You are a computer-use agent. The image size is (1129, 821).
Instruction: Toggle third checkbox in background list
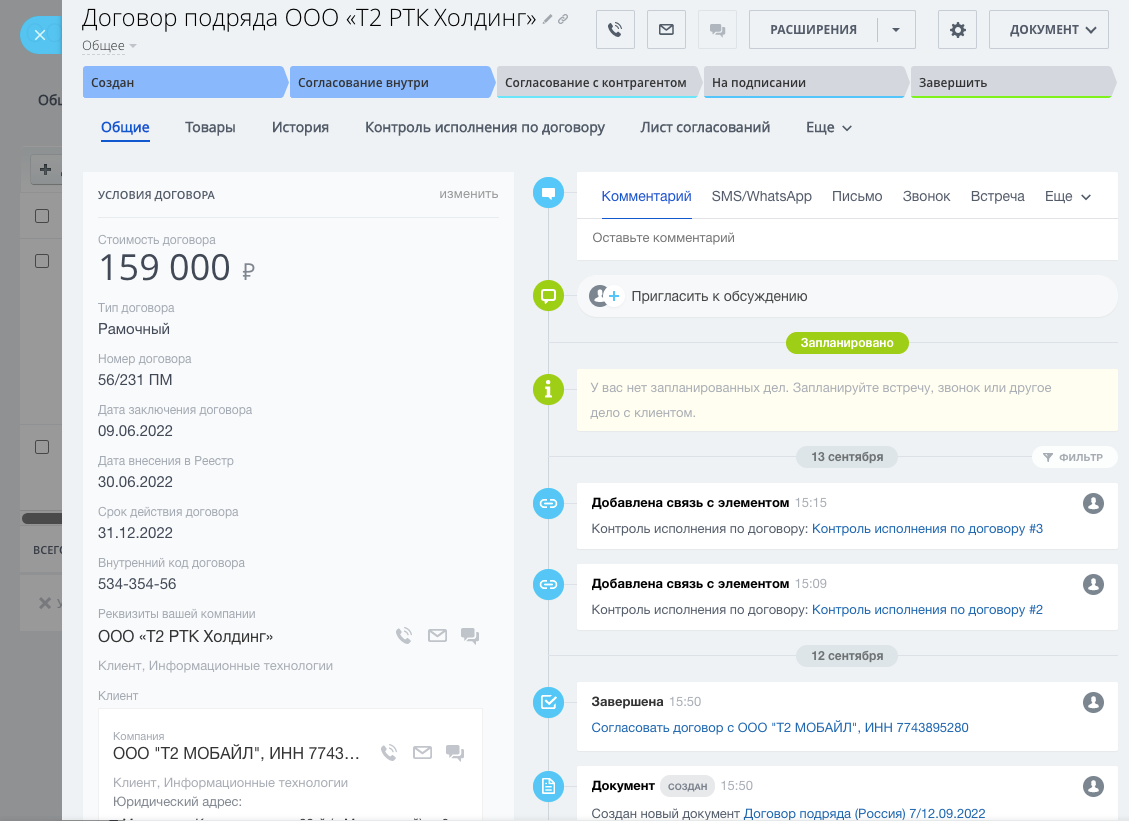click(42, 447)
